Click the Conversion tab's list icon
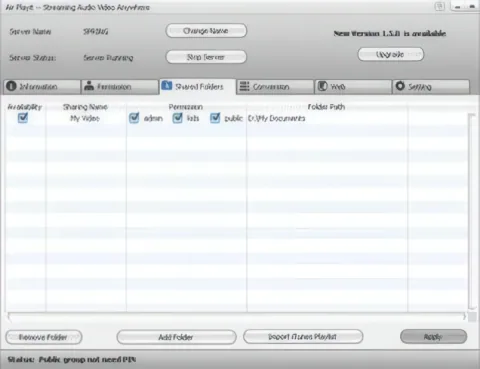The width and height of the screenshot is (480, 369). click(245, 86)
